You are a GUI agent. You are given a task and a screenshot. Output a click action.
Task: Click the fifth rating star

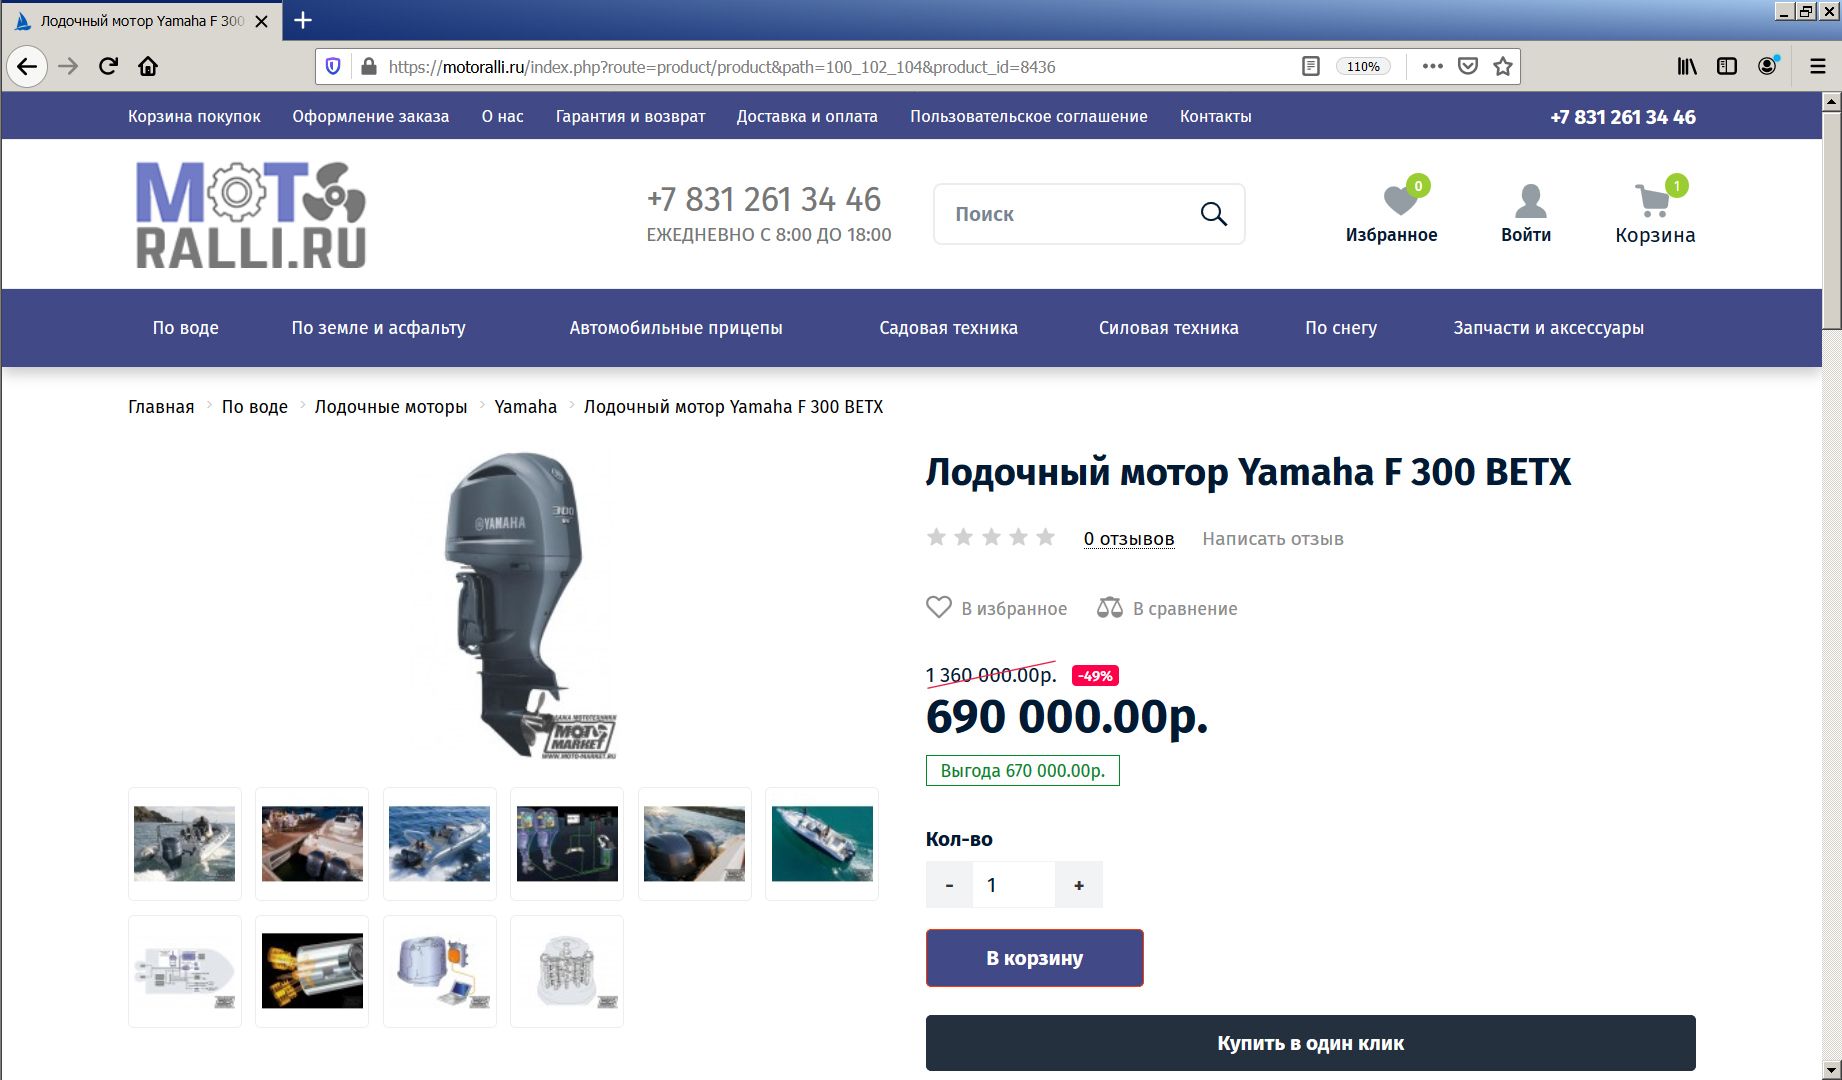pyautogui.click(x=1046, y=537)
